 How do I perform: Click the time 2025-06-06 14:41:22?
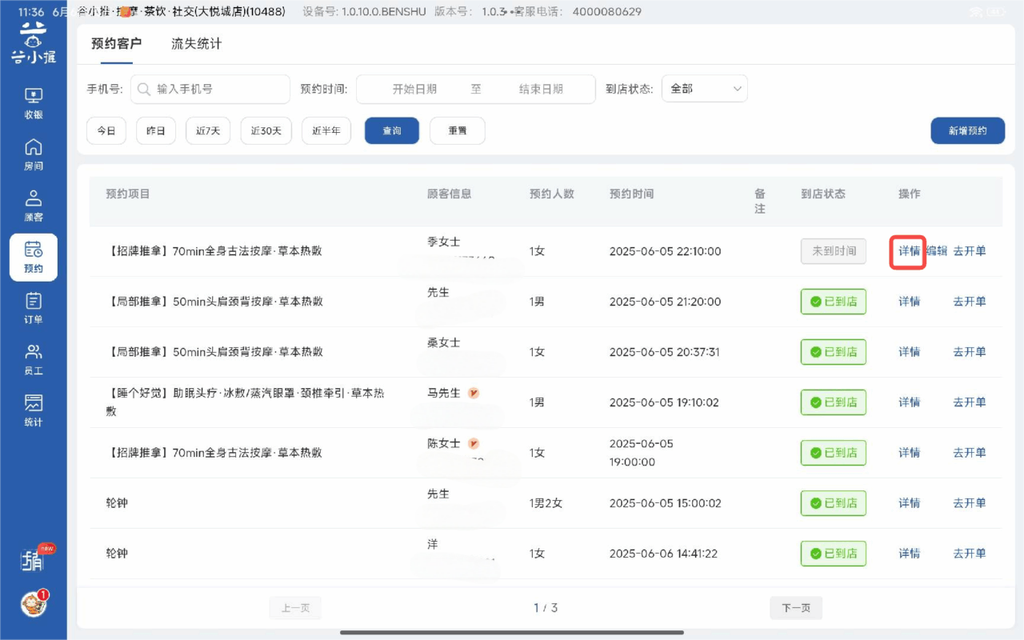click(664, 553)
